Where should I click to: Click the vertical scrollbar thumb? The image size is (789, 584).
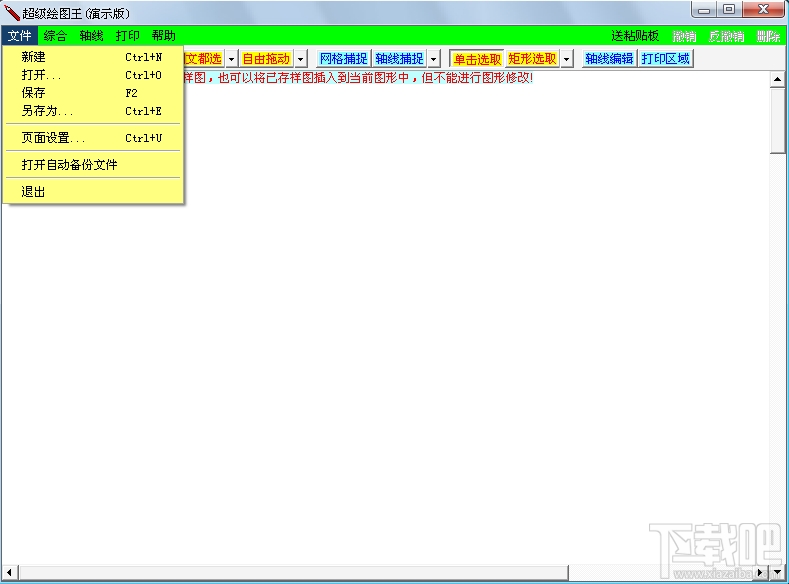click(777, 121)
